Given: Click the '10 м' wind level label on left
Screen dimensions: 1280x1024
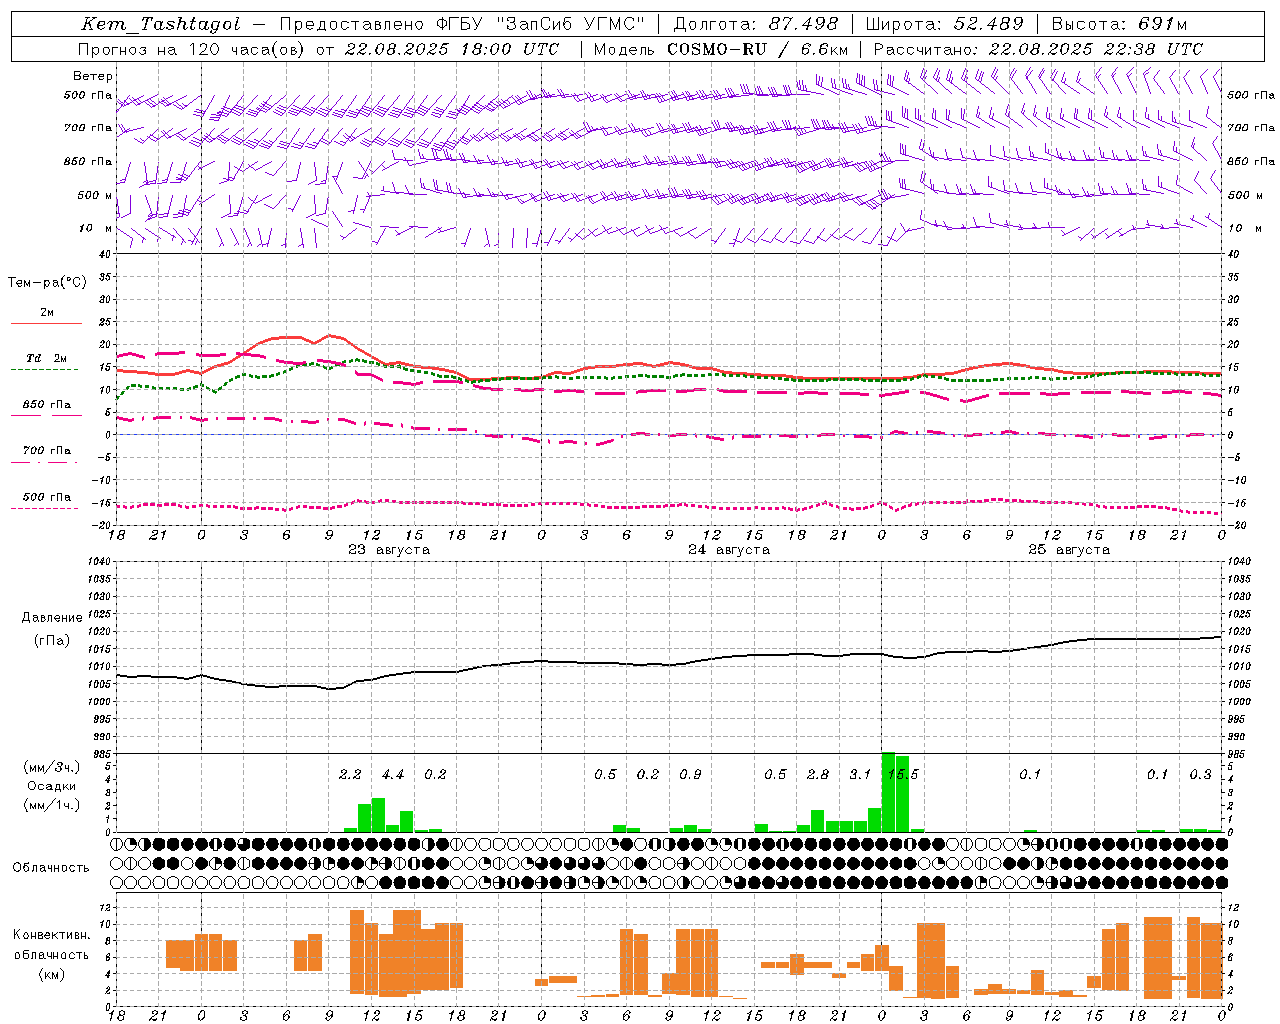Looking at the screenshot, I should [96, 228].
